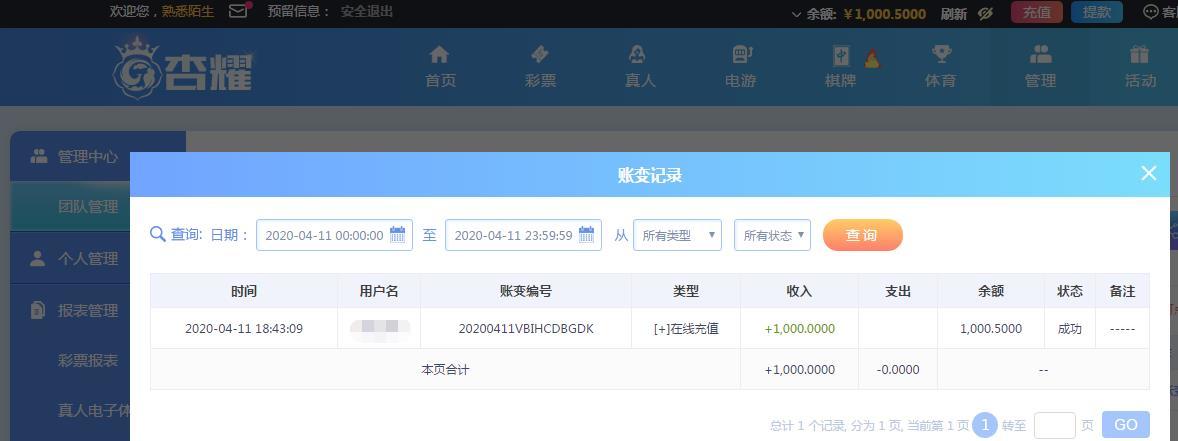Screen dimensions: 1178x441
Task: Open start date calendar picker icon
Action: [397, 235]
